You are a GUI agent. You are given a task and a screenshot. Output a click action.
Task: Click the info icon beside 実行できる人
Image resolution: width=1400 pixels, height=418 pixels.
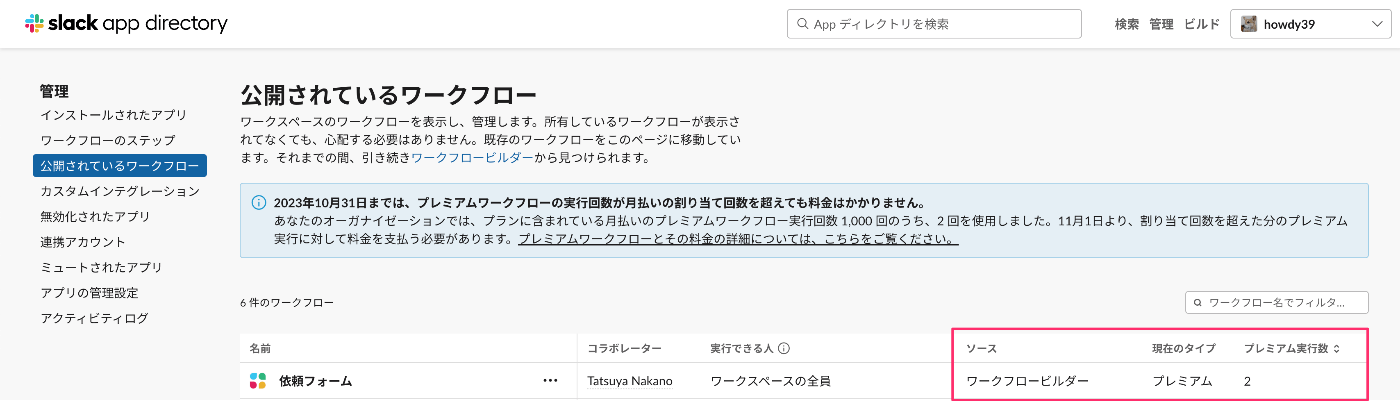coord(784,349)
